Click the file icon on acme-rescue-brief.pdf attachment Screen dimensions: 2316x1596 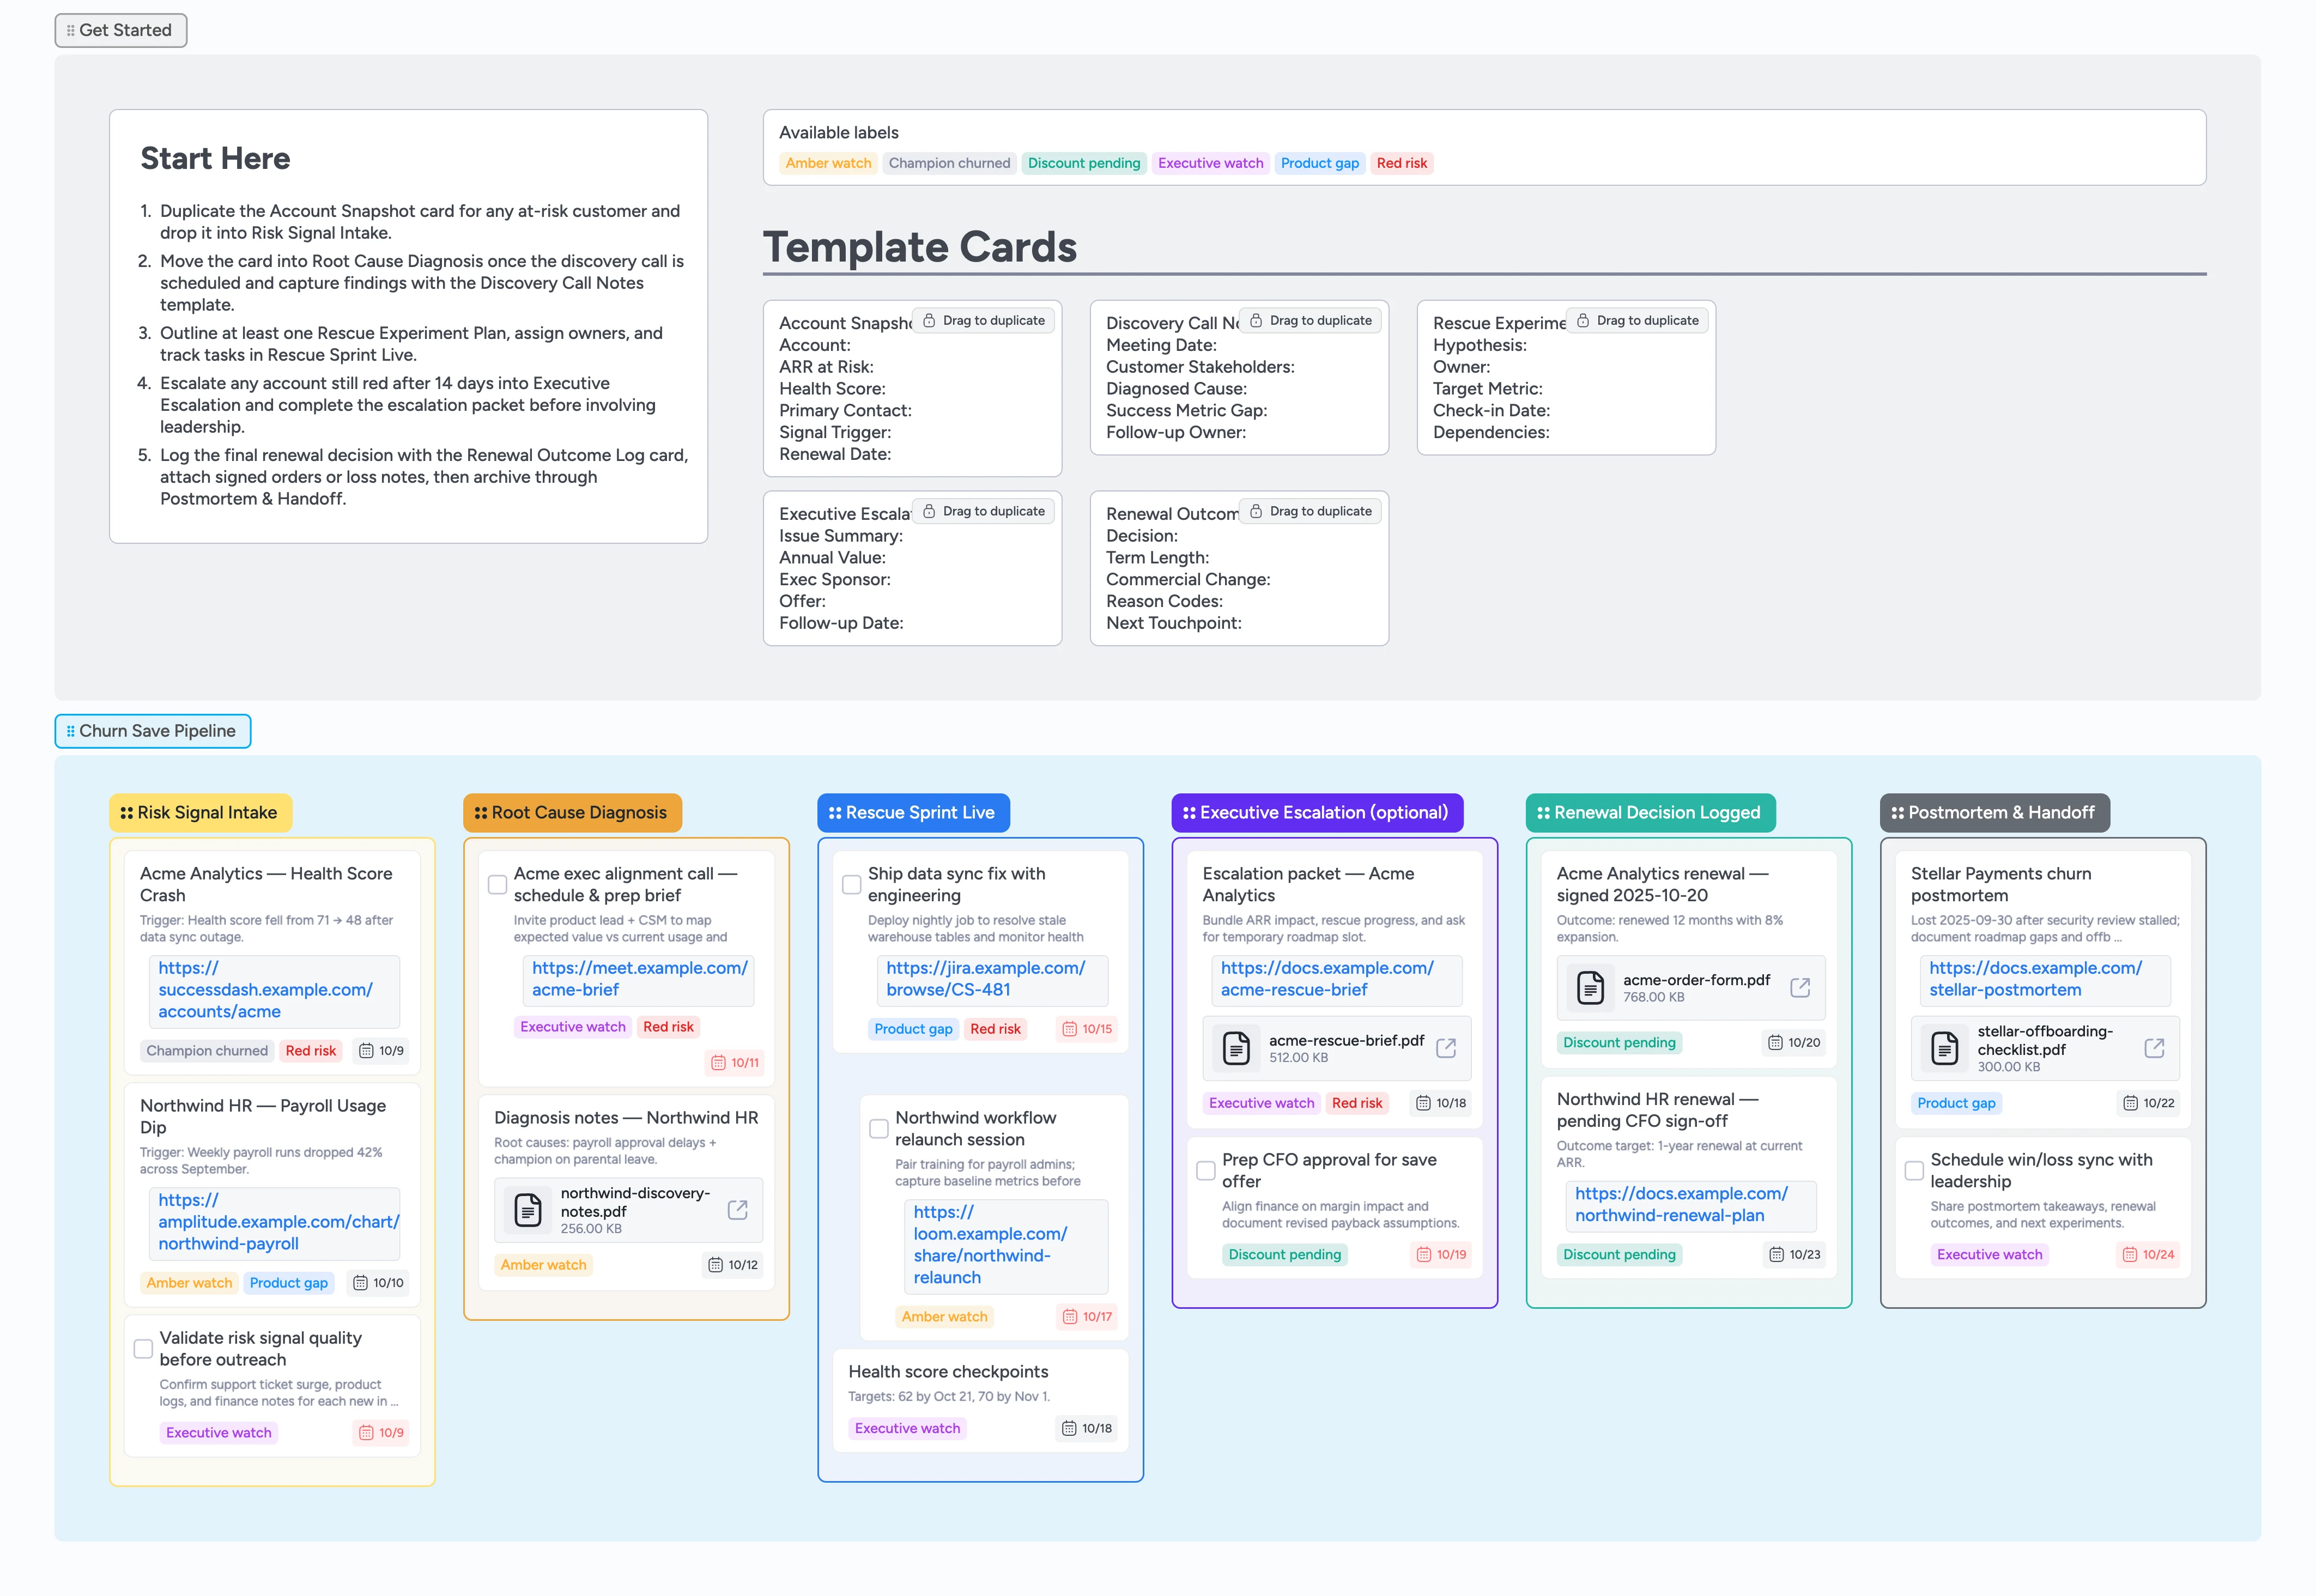tap(1237, 1048)
